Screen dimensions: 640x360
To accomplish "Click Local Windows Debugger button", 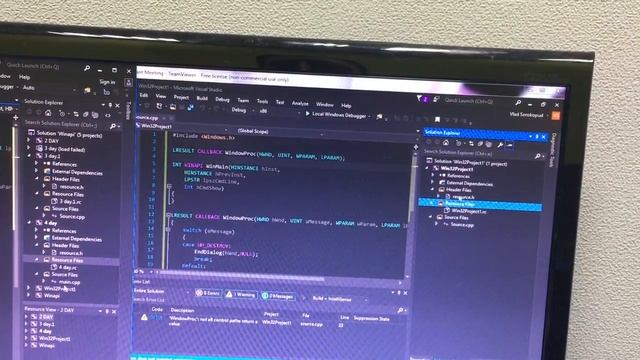I will tap(336, 115).
